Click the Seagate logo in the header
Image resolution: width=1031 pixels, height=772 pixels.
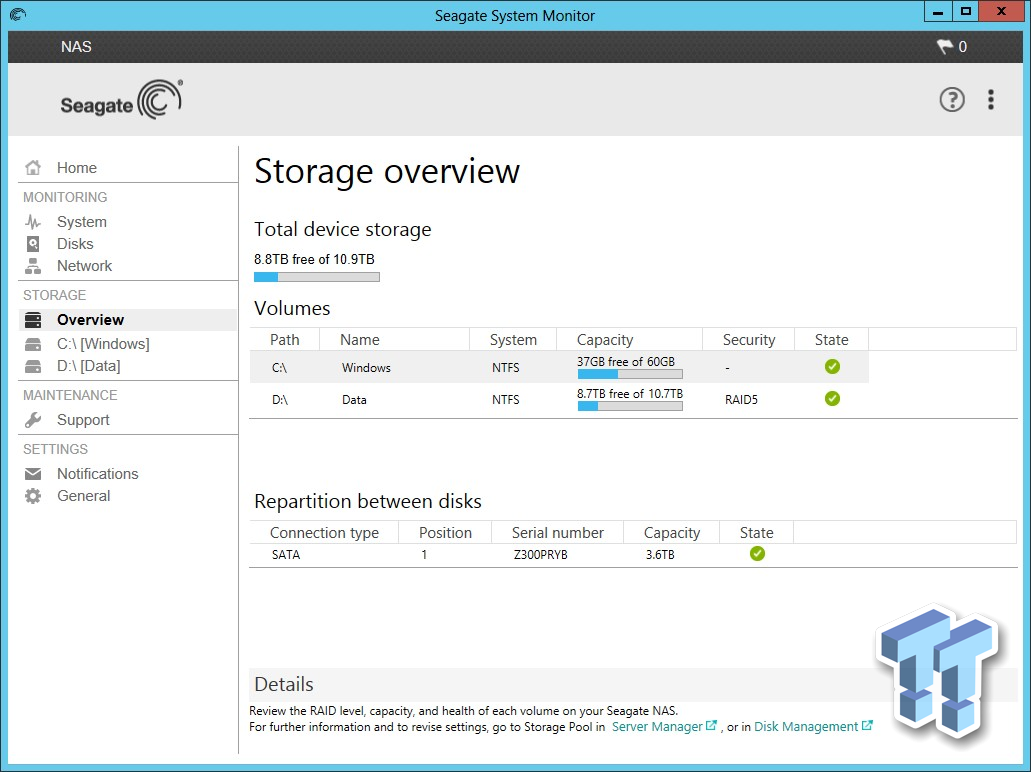coord(120,99)
